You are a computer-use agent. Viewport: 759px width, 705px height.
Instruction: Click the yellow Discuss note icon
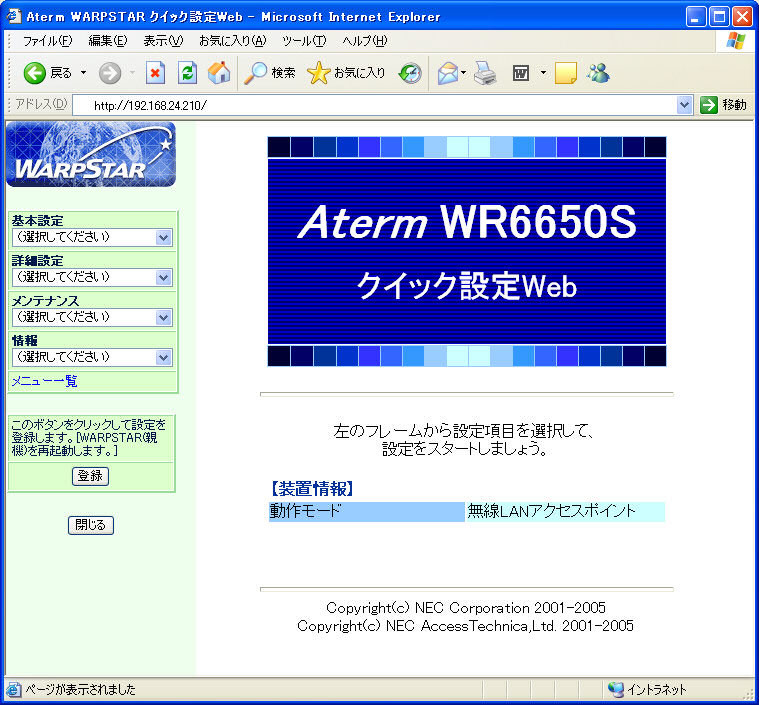tap(566, 73)
